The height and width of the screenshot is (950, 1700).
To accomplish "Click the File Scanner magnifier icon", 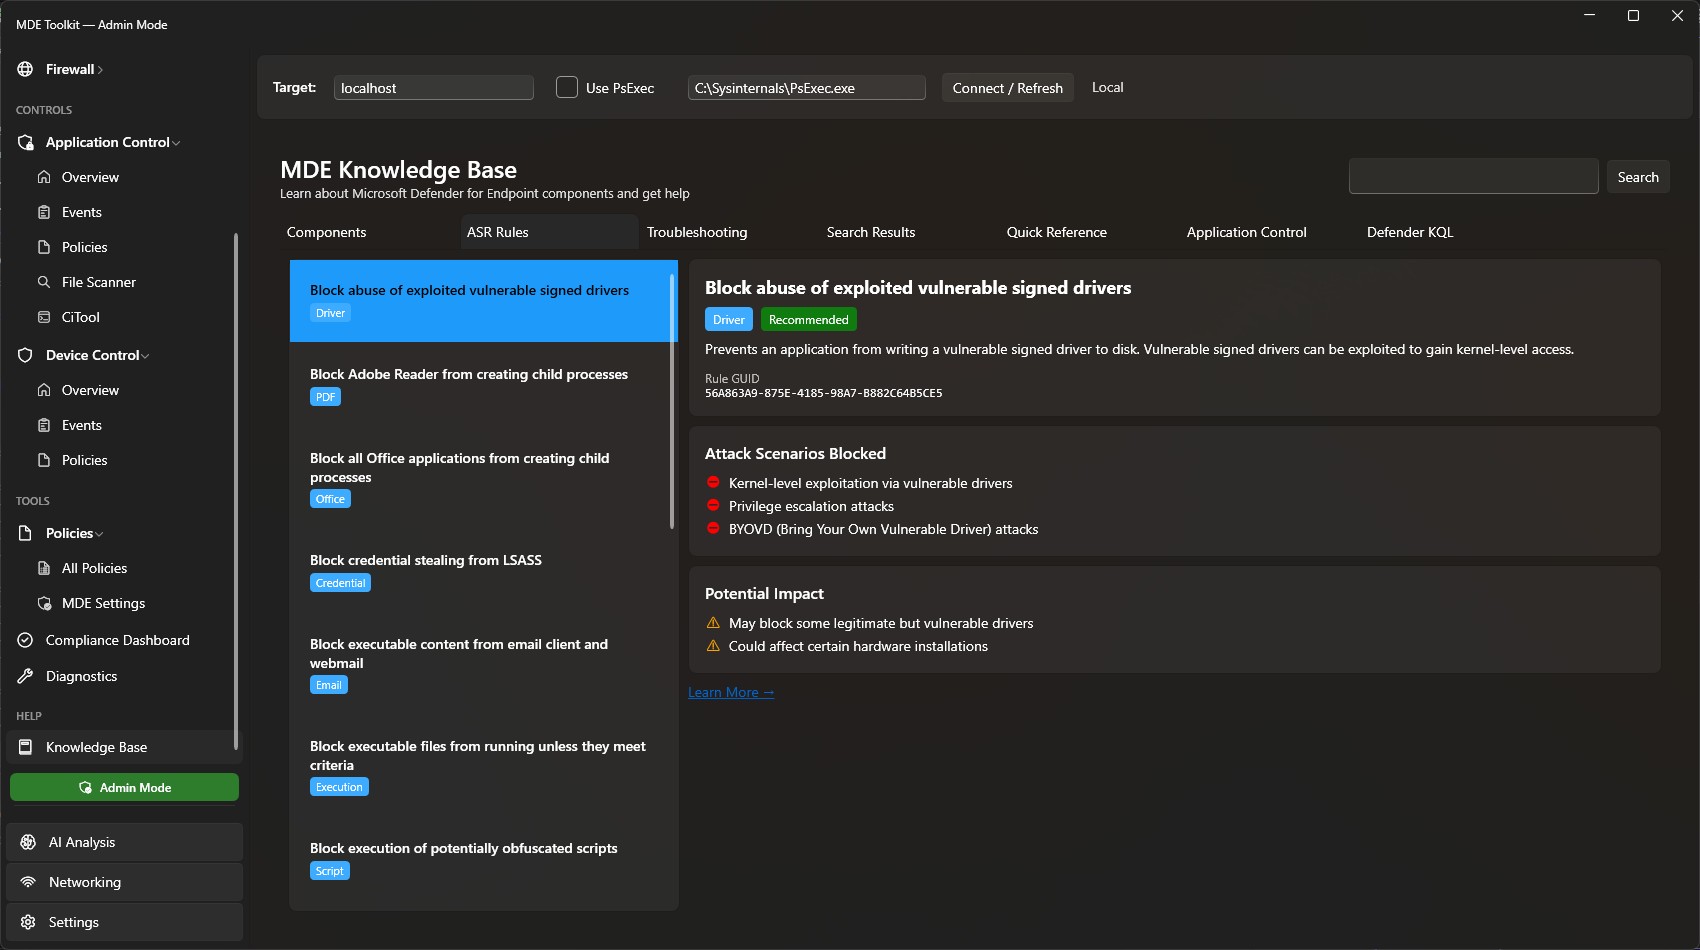I will [44, 282].
